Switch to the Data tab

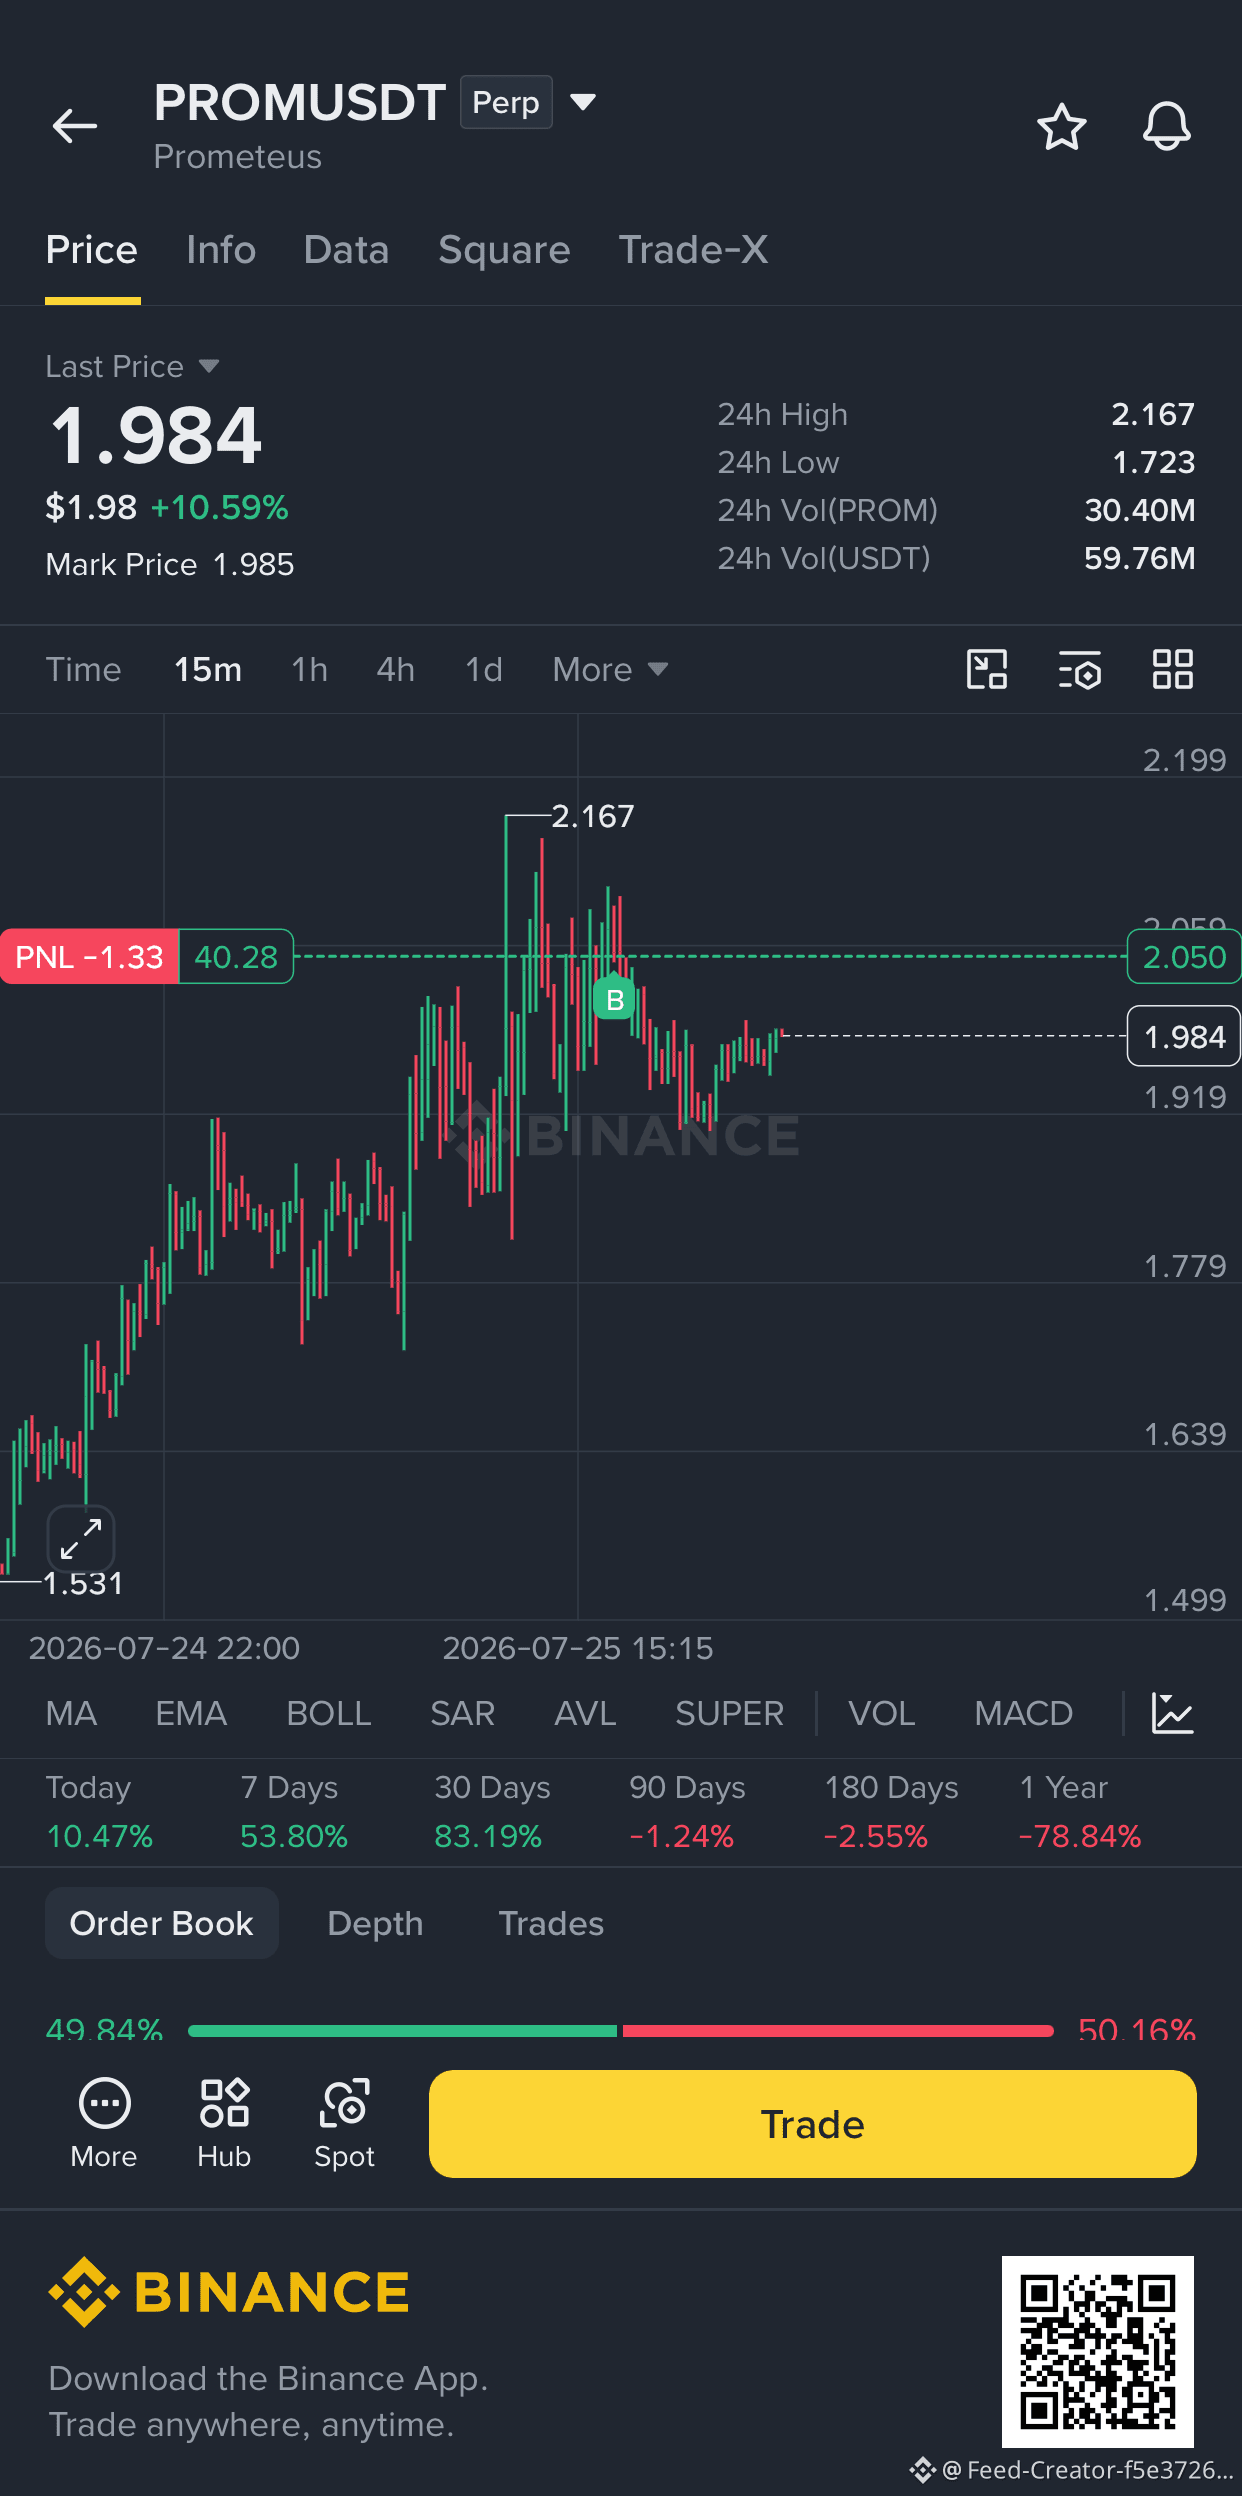pyautogui.click(x=346, y=250)
